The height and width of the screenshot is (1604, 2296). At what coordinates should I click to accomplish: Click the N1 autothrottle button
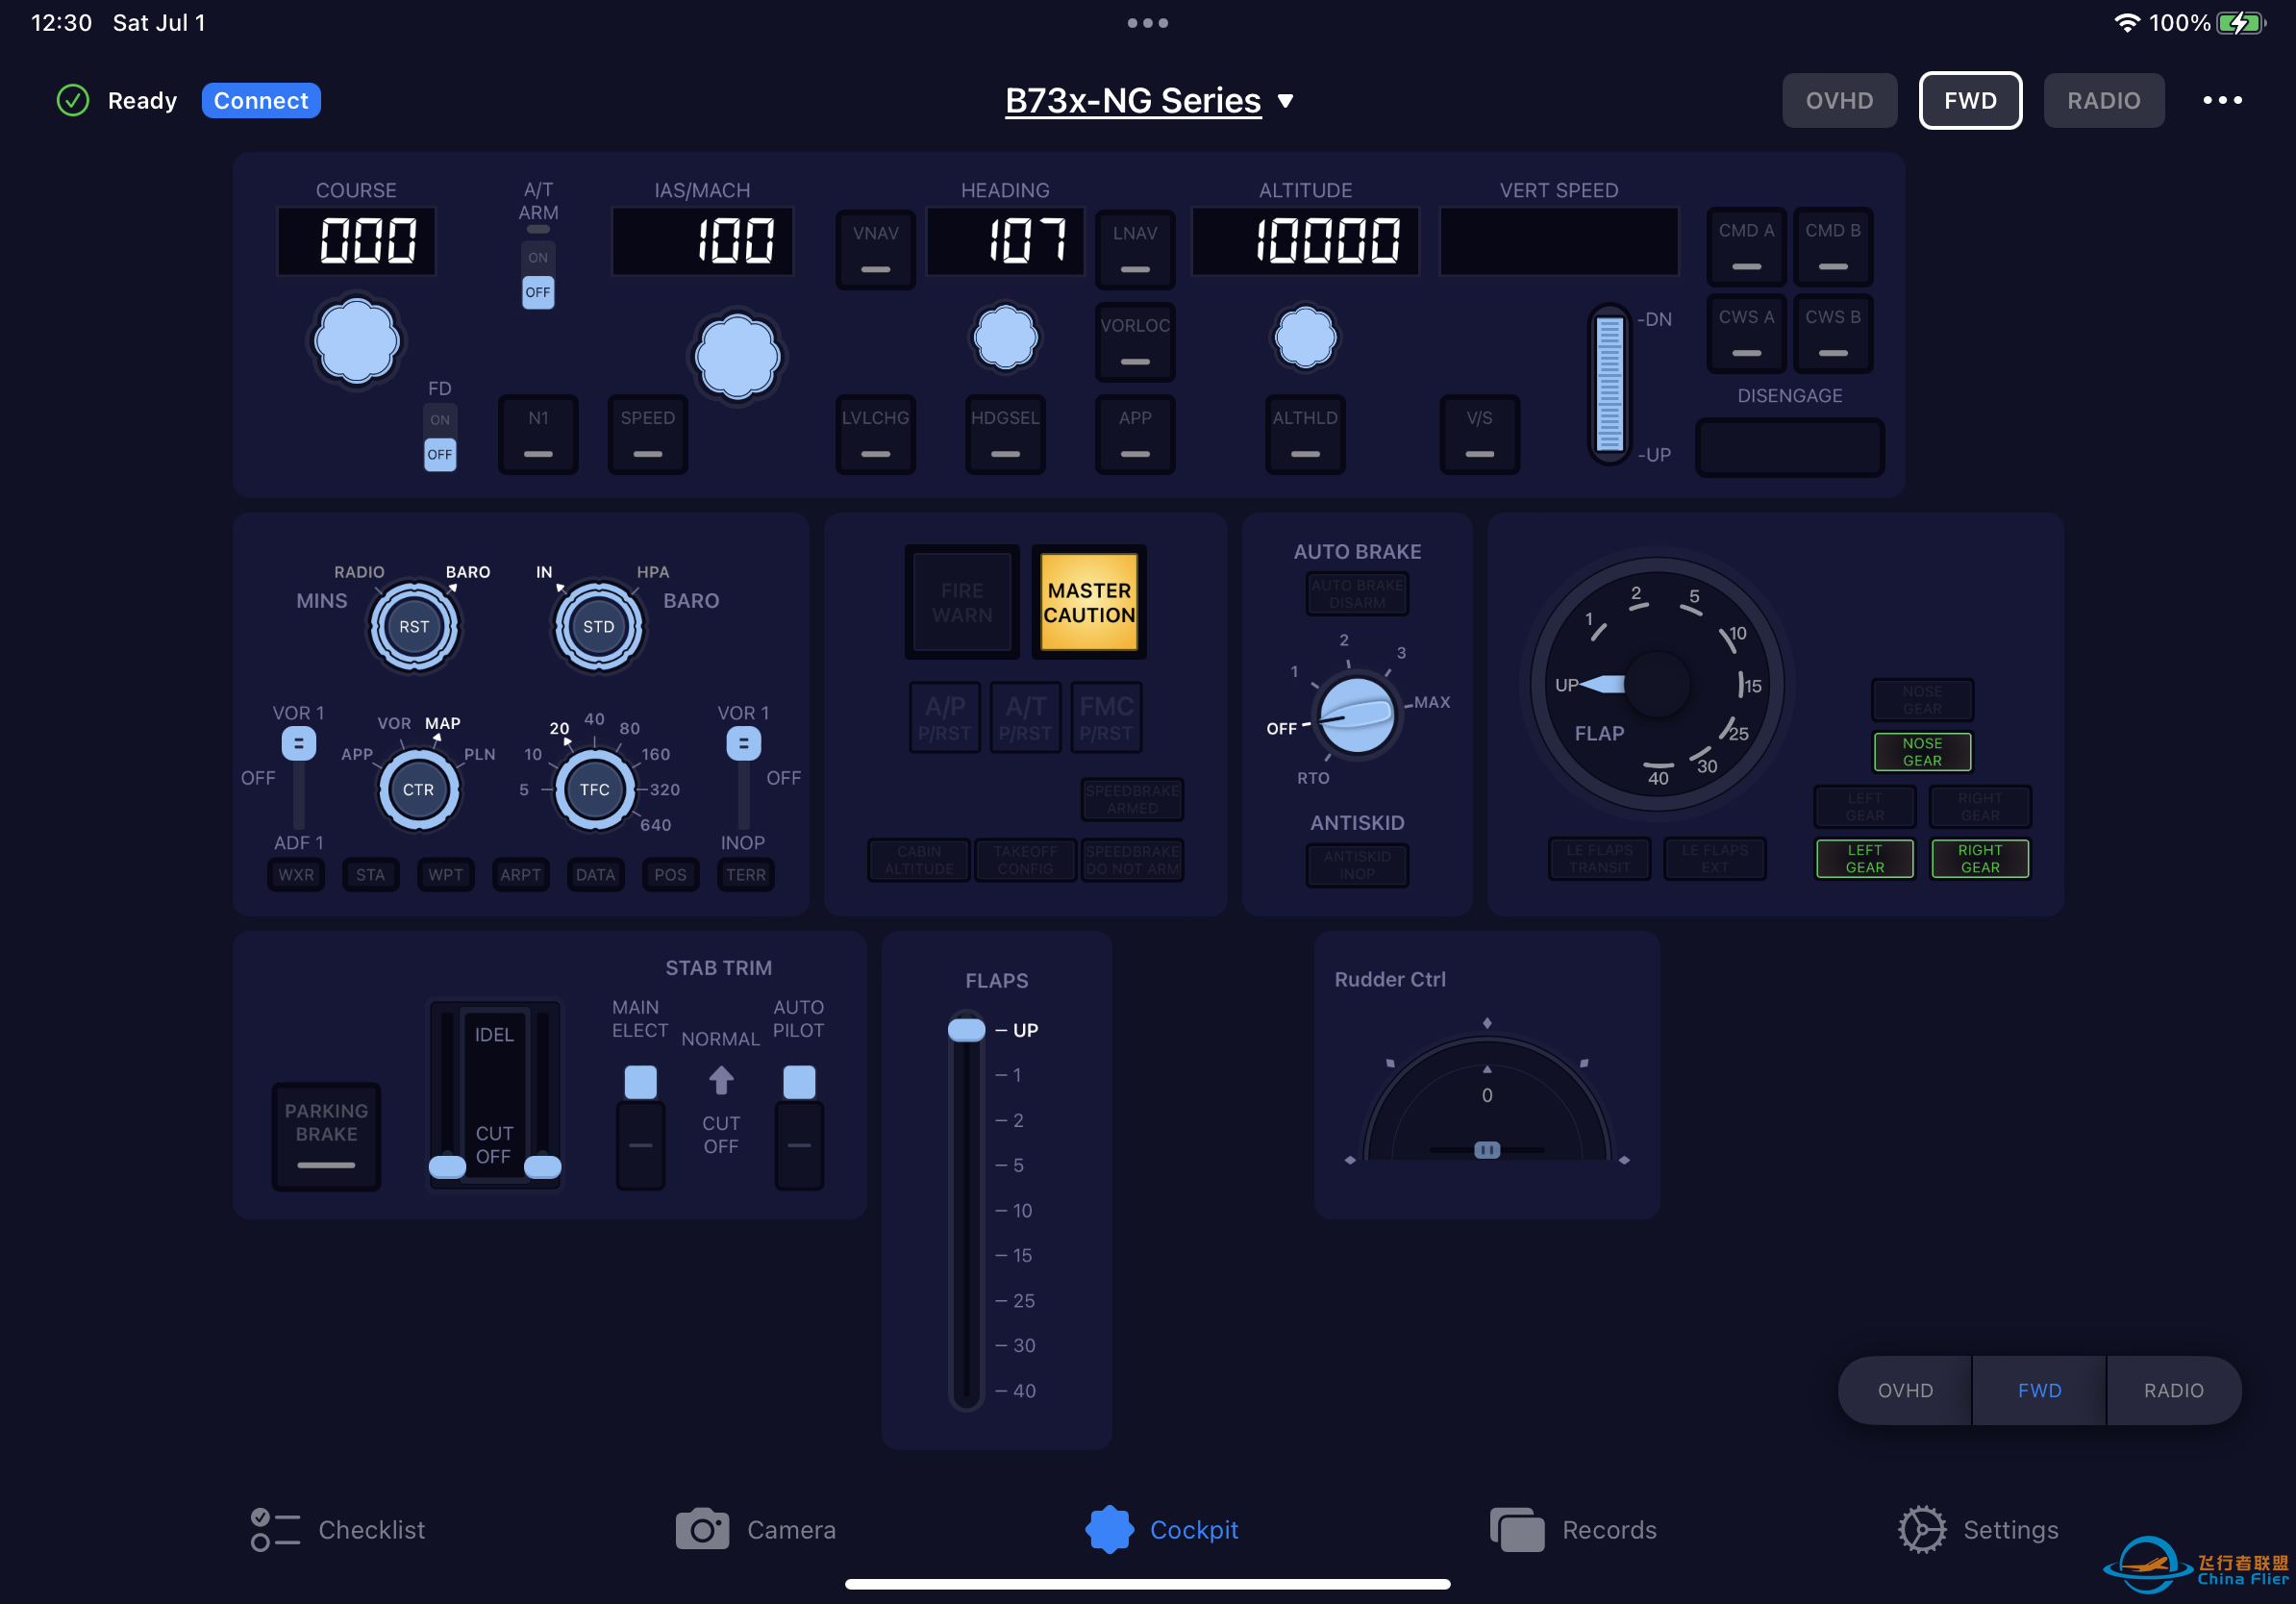point(538,434)
